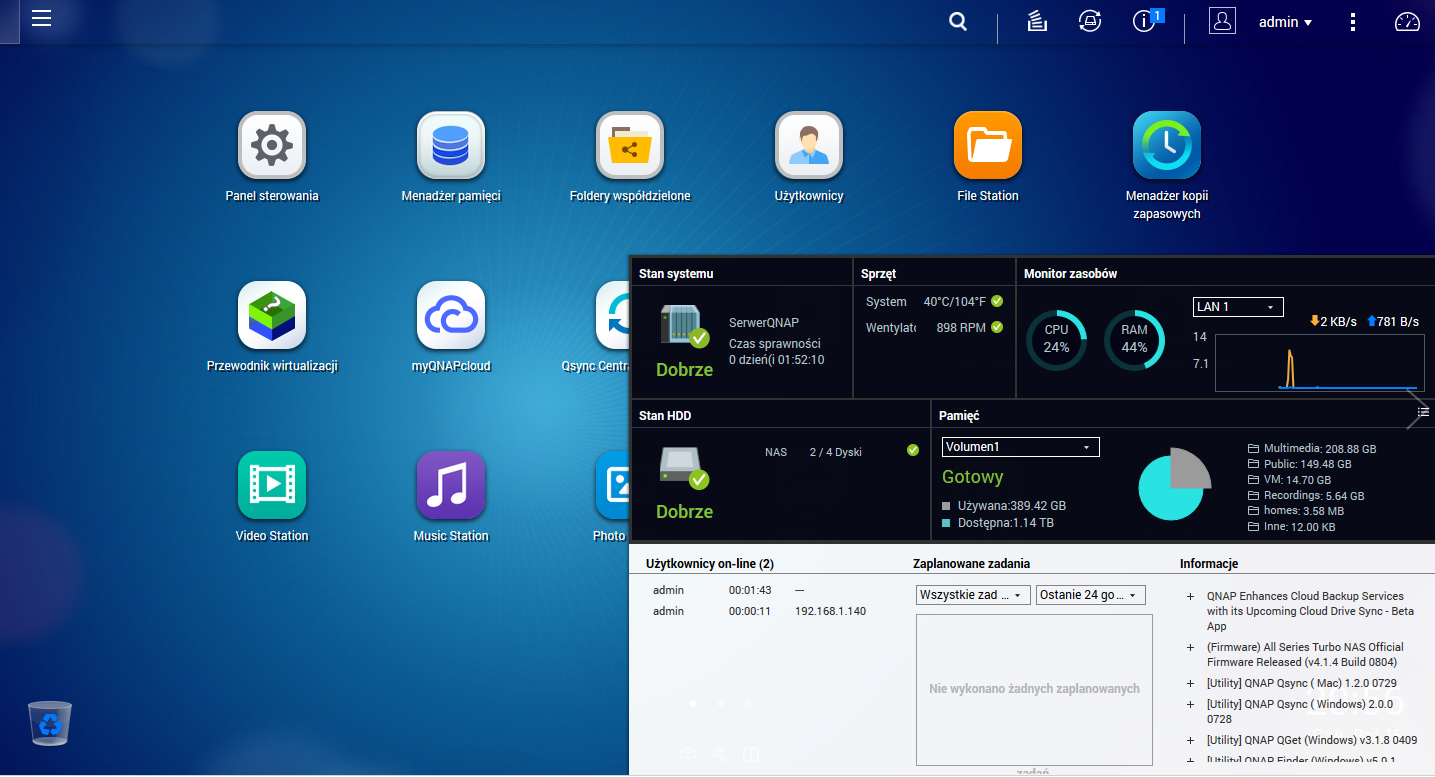Click the NAS 2 / 4 Dyski row
This screenshot has width=1435, height=778.
(x=841, y=452)
